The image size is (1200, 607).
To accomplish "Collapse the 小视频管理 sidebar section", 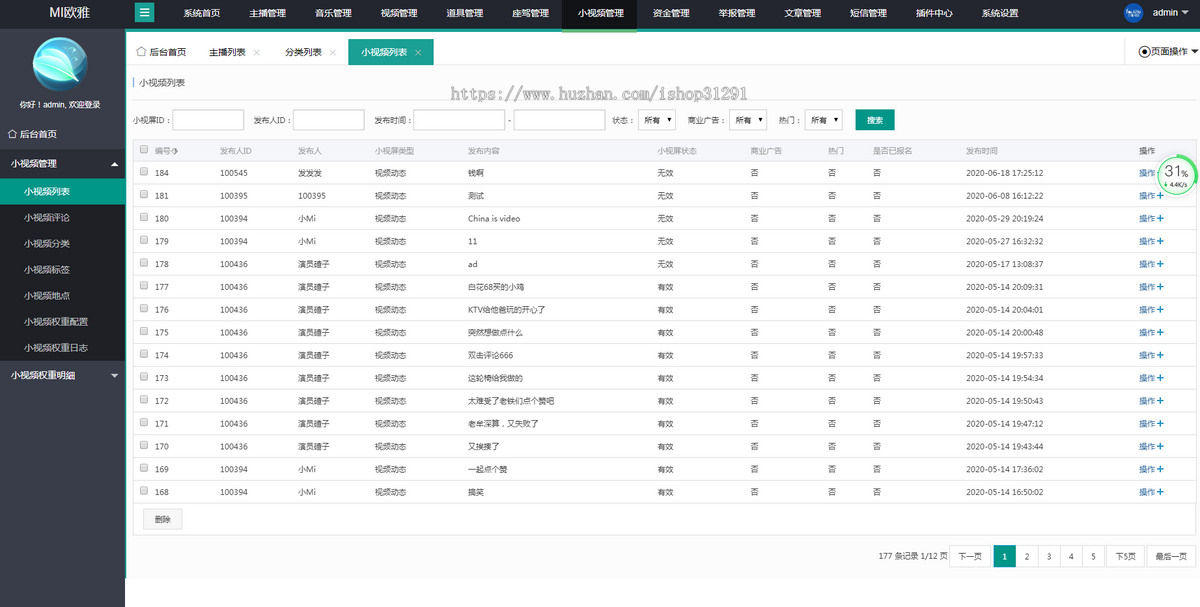I will [62, 164].
